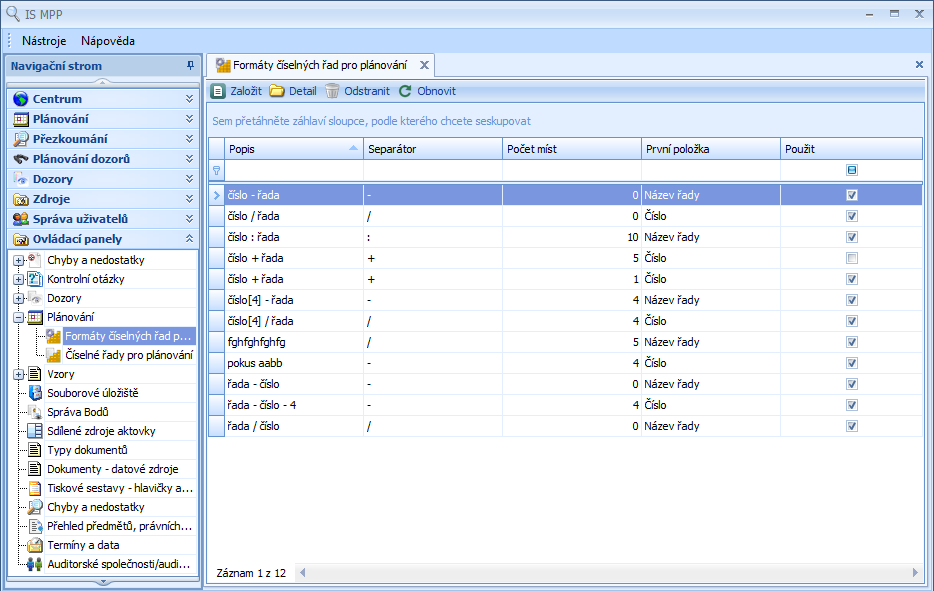
Task: Click the Popis filter input cell
Action: pos(294,170)
